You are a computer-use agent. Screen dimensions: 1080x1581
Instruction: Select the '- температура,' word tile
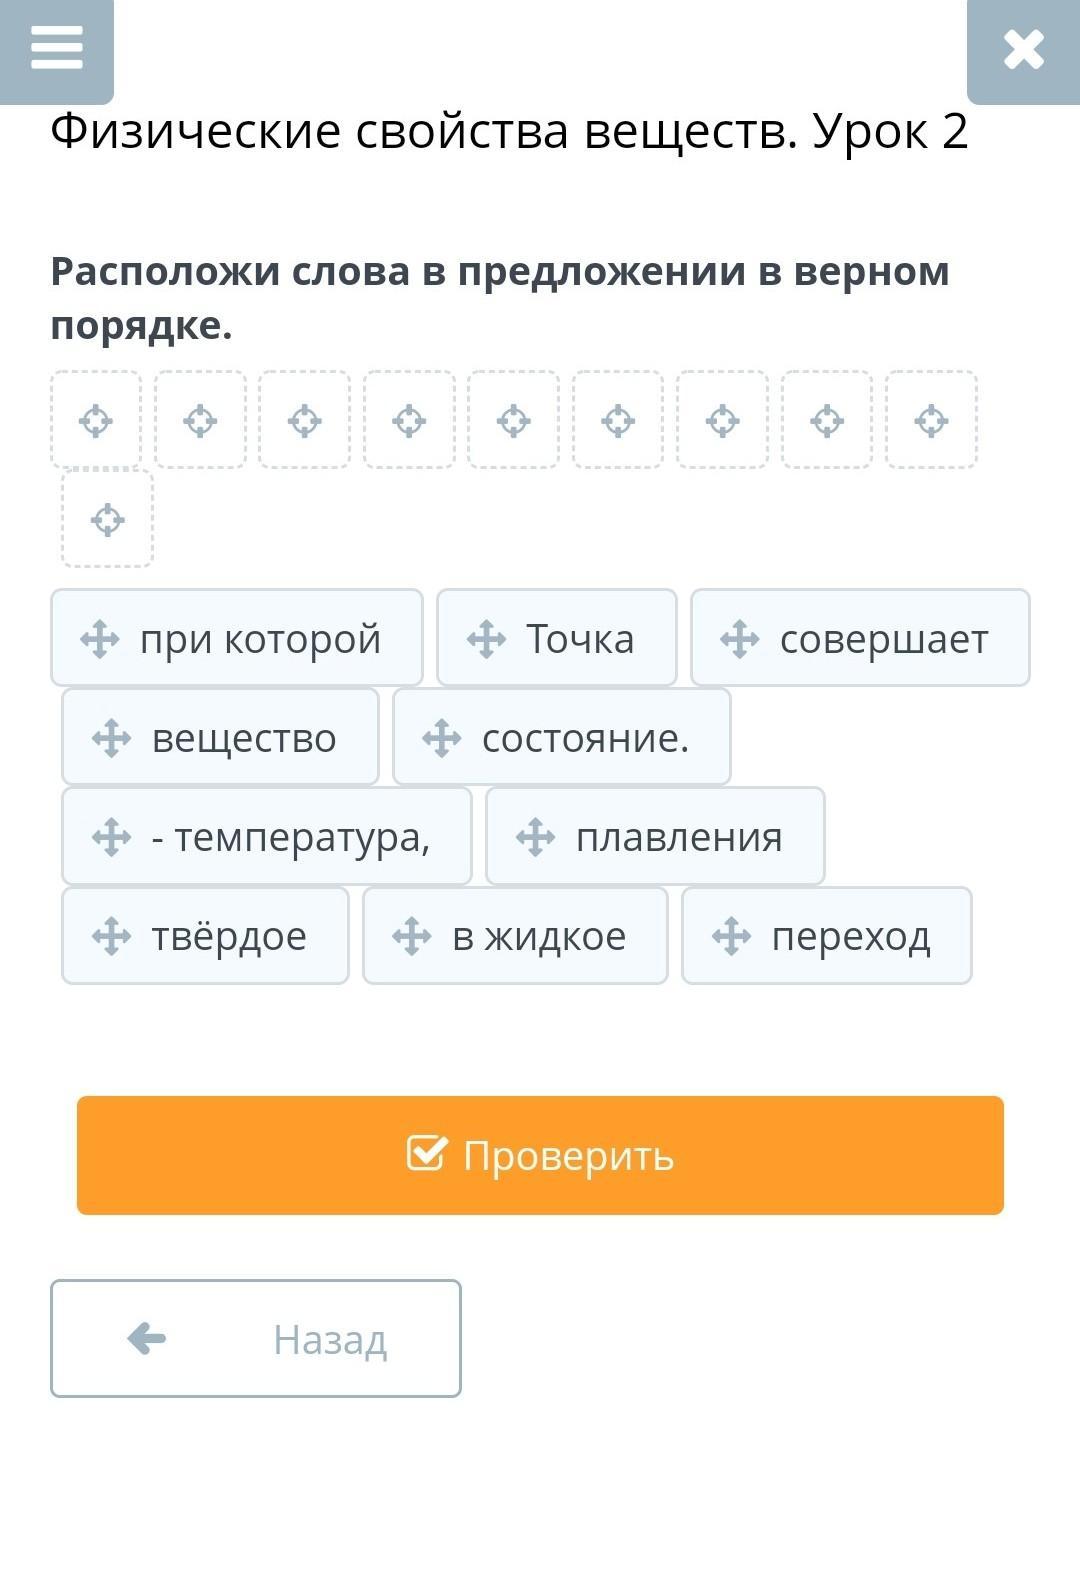pos(267,837)
